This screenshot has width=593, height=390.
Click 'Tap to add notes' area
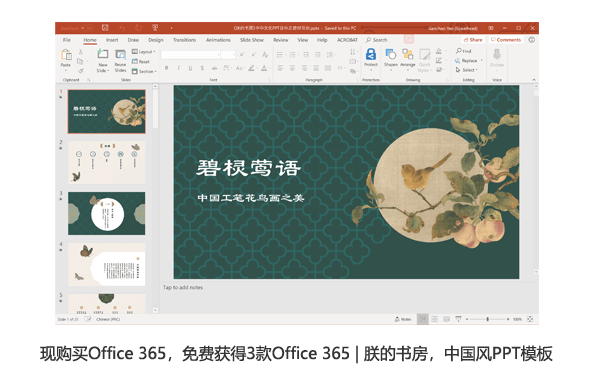coord(183,287)
